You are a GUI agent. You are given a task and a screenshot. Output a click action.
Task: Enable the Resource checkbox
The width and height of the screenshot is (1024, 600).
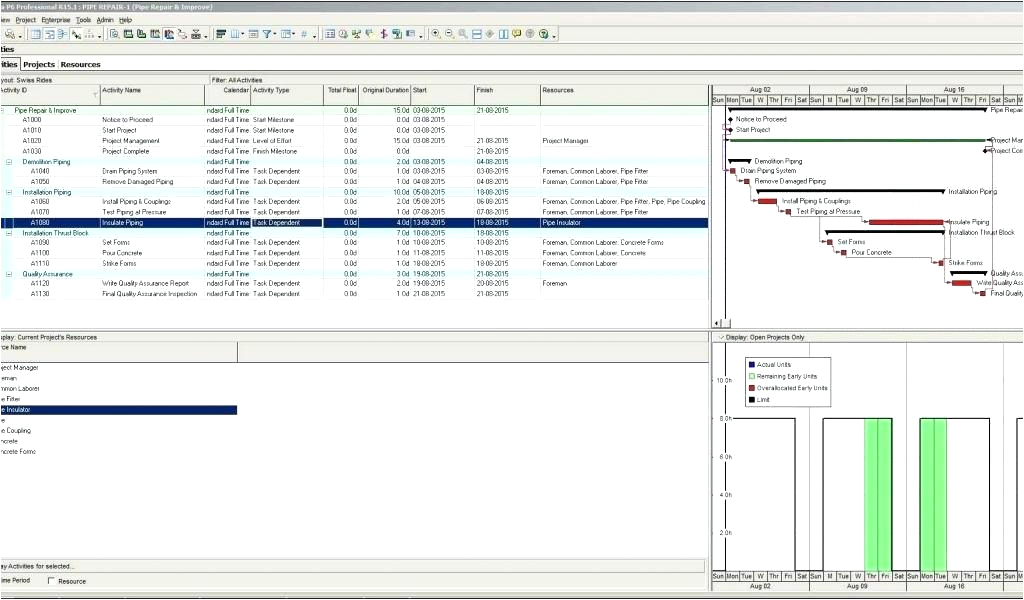[x=51, y=581]
